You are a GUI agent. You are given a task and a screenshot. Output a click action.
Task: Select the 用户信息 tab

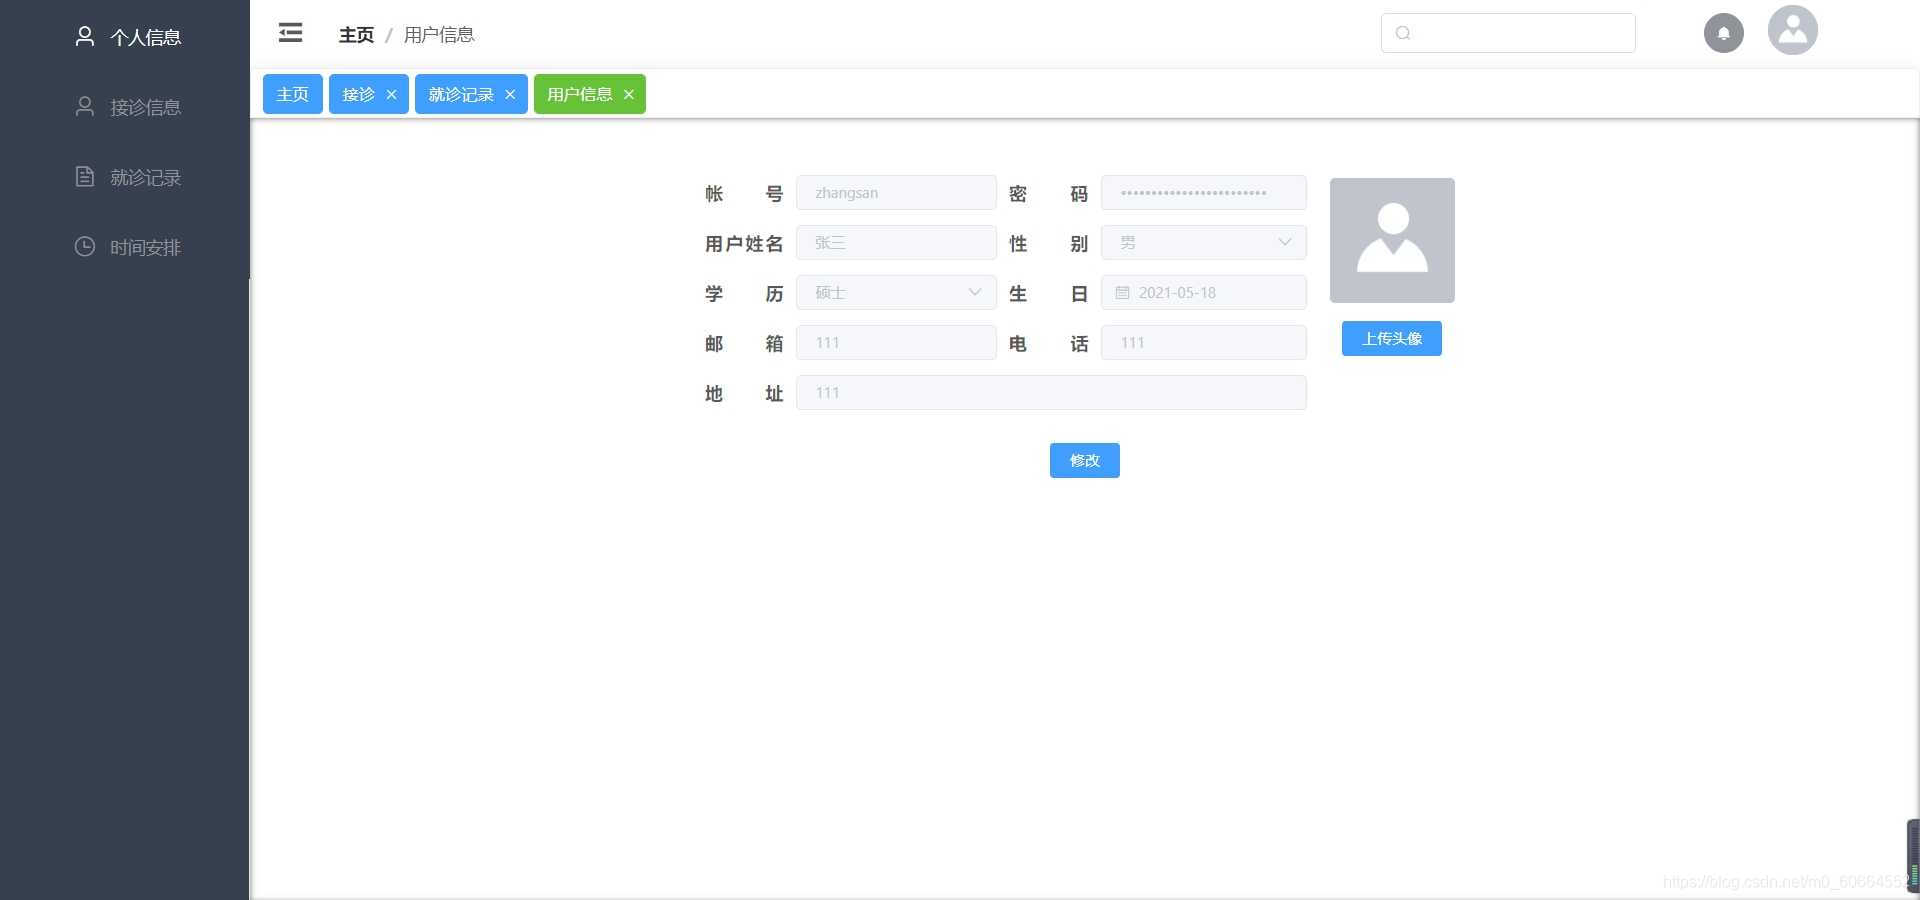579,94
